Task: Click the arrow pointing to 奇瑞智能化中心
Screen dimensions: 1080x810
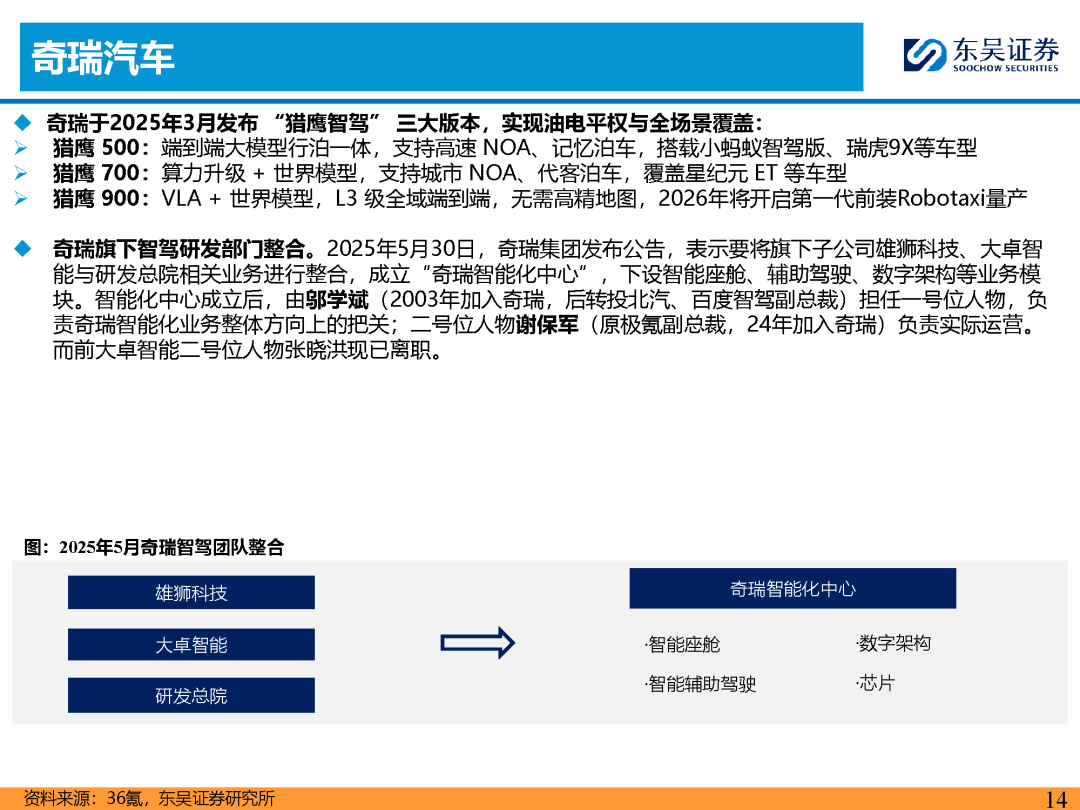Action: 477,643
